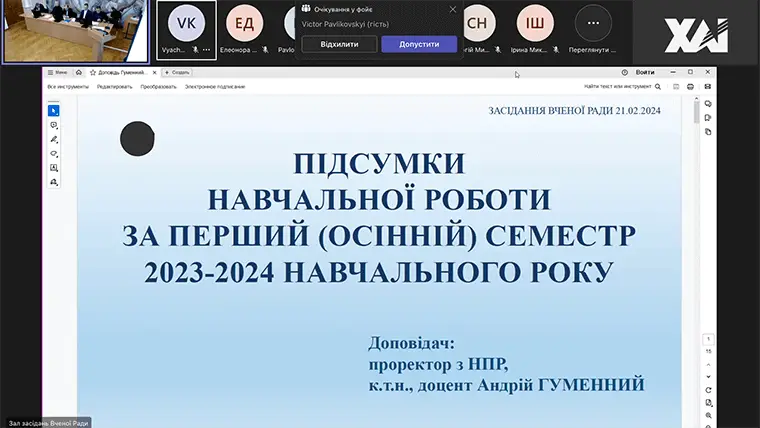Choose the add comment tool in left toolbar
The height and width of the screenshot is (428, 760).
pos(54,125)
